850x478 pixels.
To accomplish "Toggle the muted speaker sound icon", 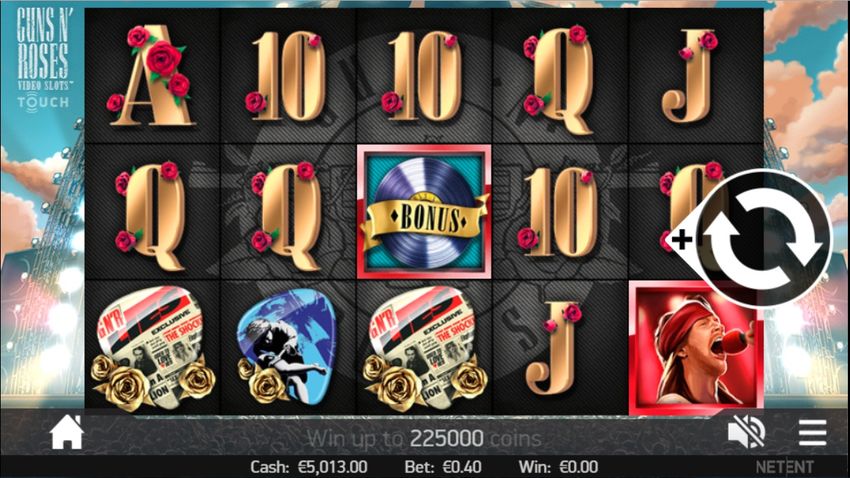I will point(746,432).
